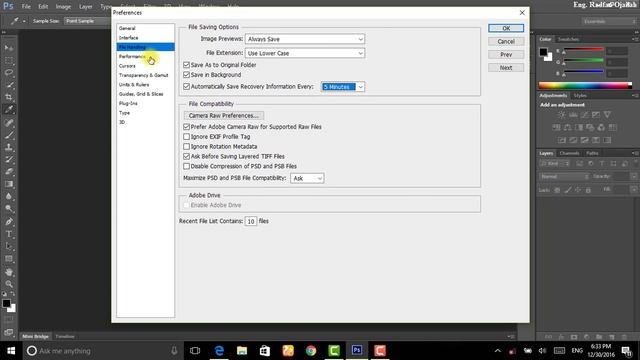This screenshot has height=360, width=640.
Task: Open the Edit menu in Photoshop
Action: tap(43, 7)
